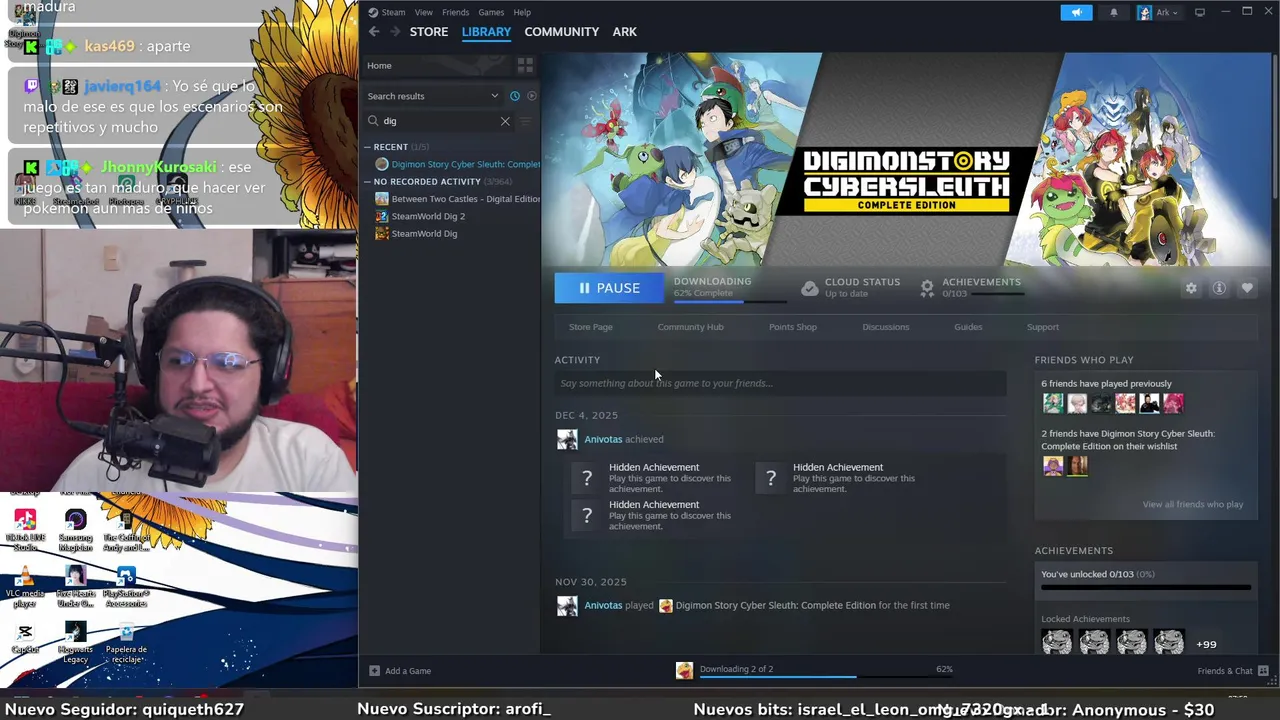Open the Ark account dropdown
The width and height of the screenshot is (1280, 720).
tap(1158, 12)
